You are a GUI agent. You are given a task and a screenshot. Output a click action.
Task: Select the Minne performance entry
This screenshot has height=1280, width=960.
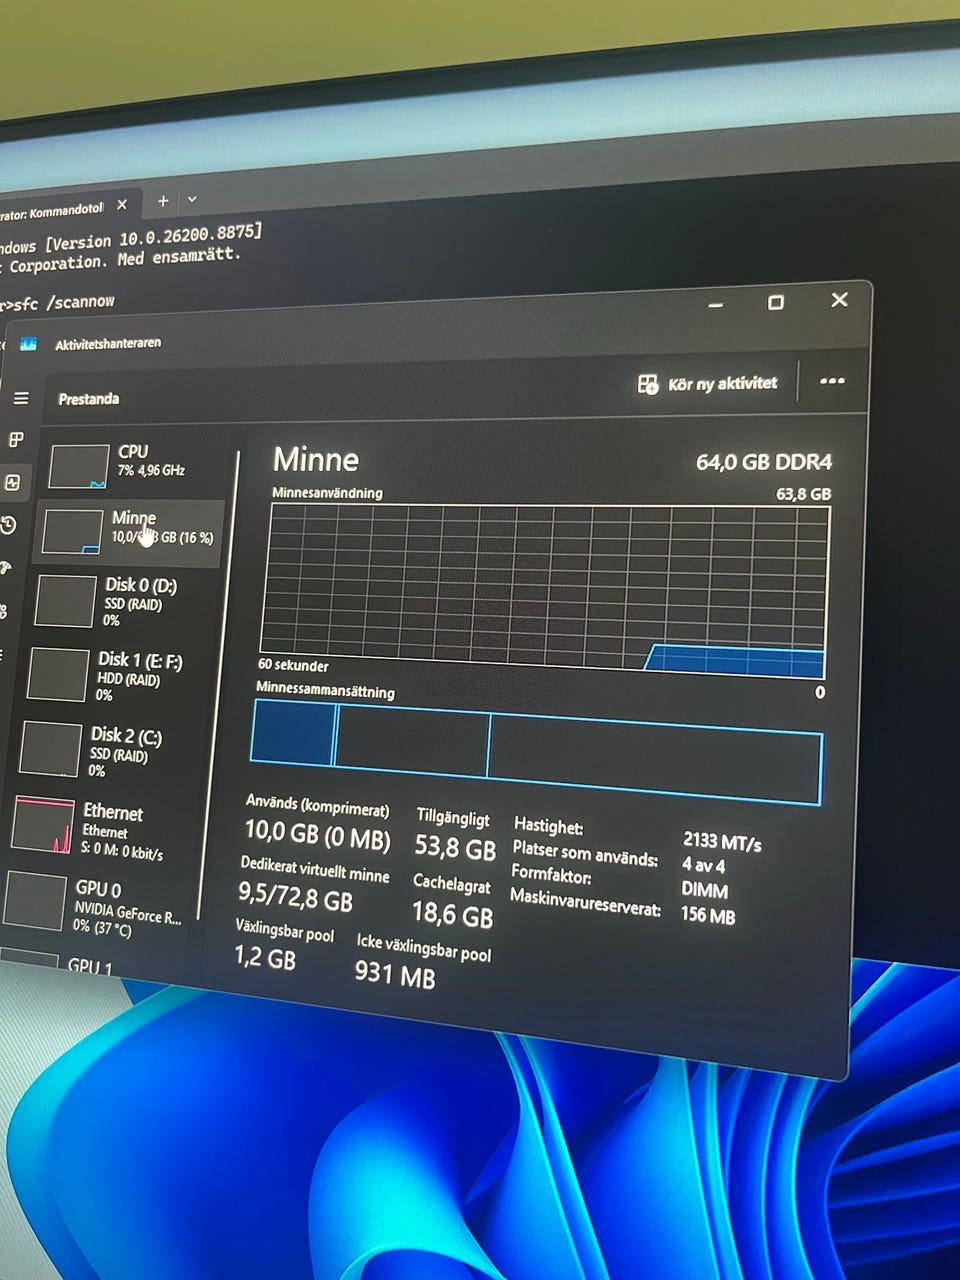[130, 532]
